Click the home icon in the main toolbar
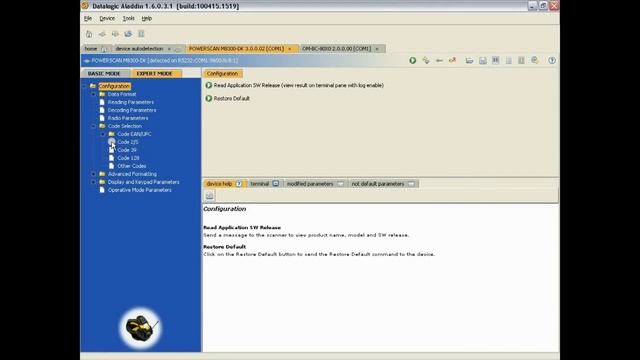 (89, 34)
